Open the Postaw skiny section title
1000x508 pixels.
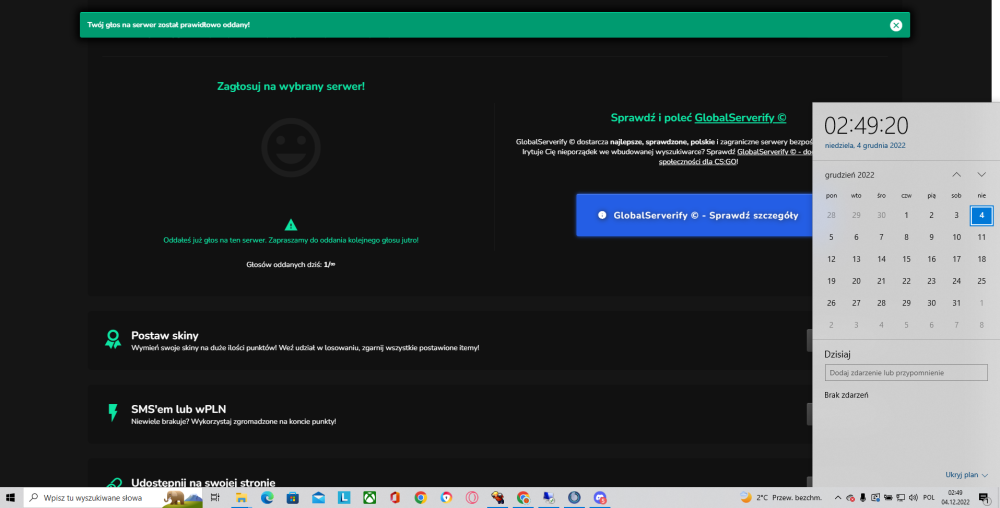coord(165,335)
